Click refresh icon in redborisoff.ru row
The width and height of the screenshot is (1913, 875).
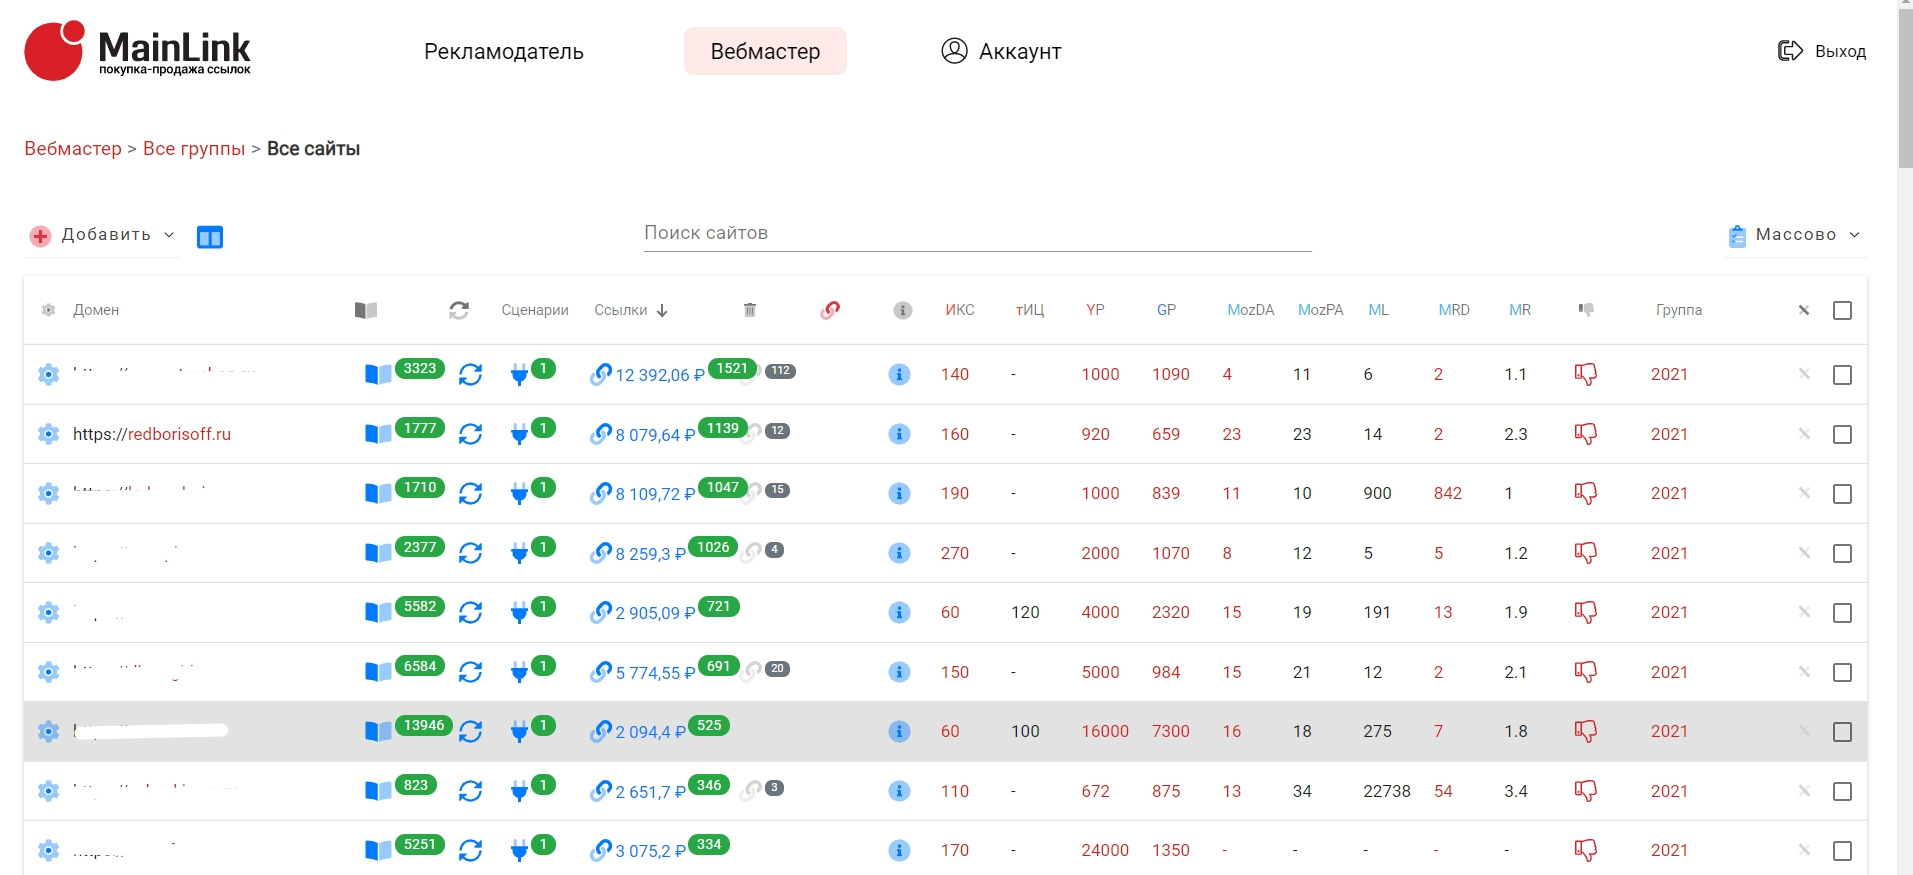[x=470, y=434]
